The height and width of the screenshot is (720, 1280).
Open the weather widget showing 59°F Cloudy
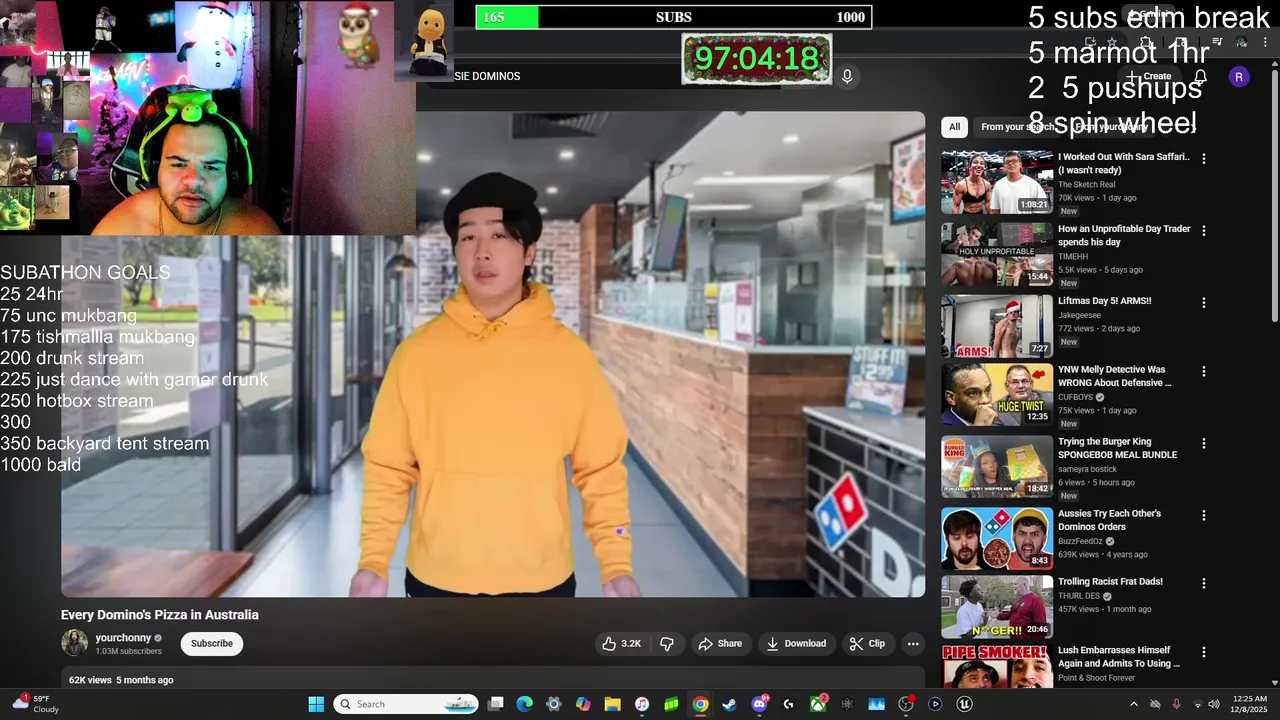coord(36,704)
